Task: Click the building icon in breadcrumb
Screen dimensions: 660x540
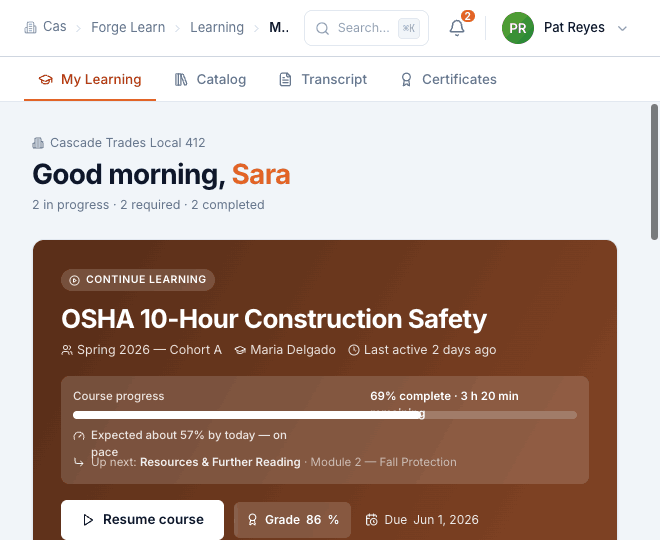Action: (x=30, y=28)
